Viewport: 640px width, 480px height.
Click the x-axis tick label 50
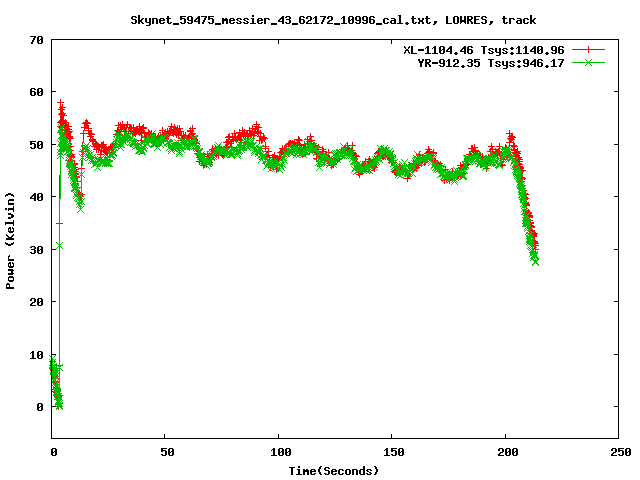click(167, 452)
